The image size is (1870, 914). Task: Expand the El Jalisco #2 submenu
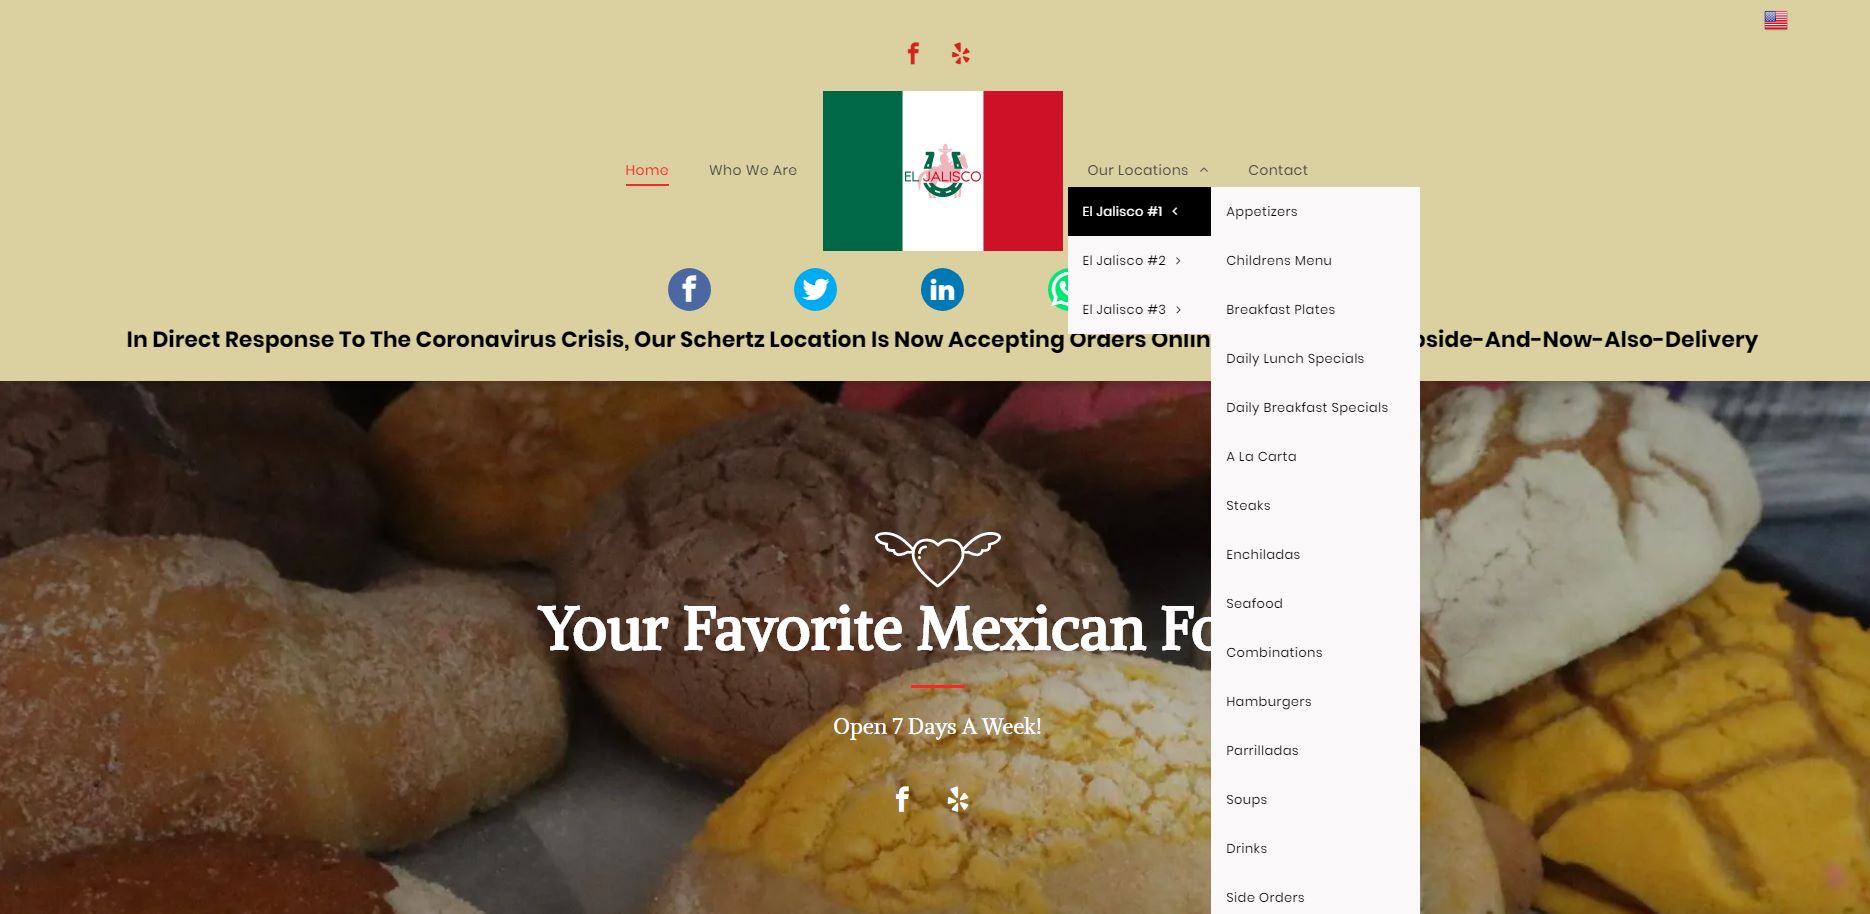point(1132,260)
